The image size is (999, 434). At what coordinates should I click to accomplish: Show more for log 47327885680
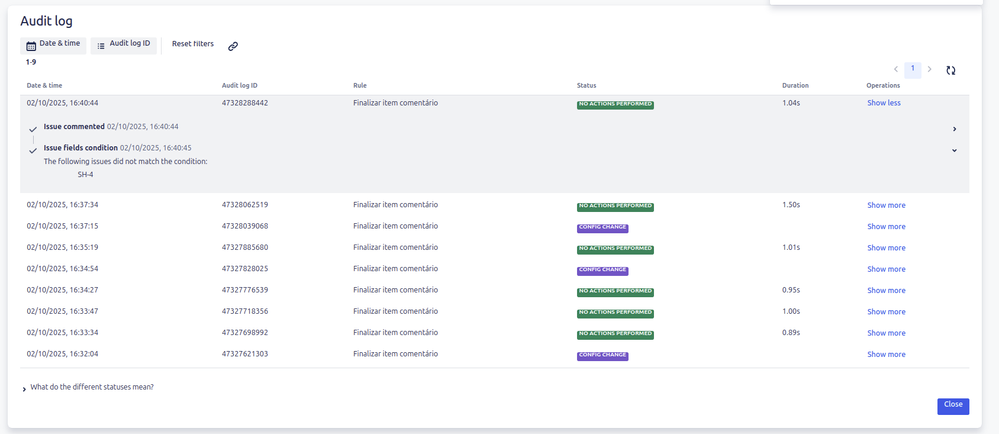[x=886, y=248]
